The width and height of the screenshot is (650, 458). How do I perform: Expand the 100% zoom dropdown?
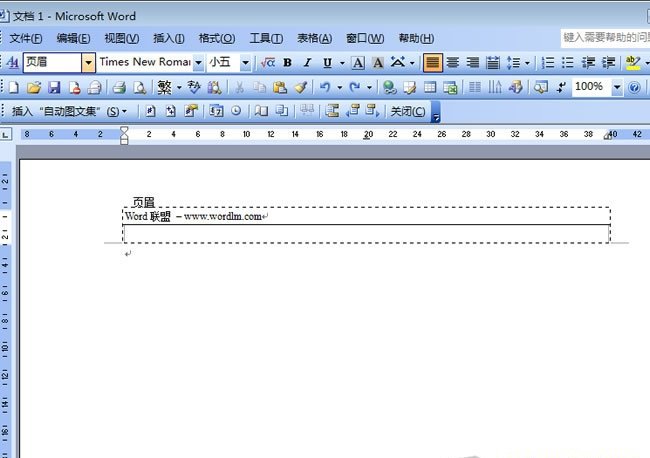(x=617, y=87)
